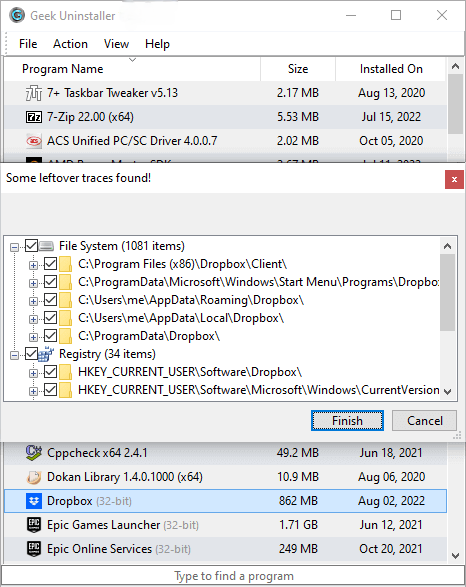The image size is (466, 587).
Task: Click folder icon for HKEY_CURRENT_USER\Software\Dropbox
Action: 66,372
